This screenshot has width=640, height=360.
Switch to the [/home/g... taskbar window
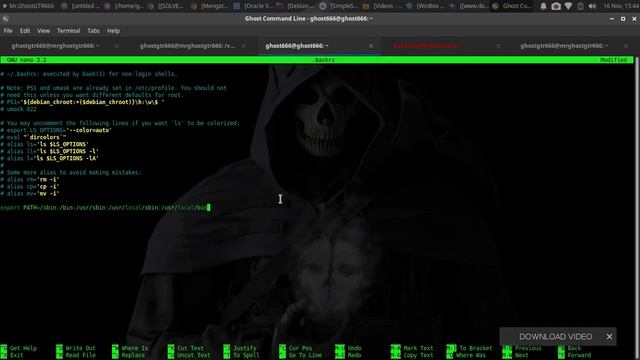coord(124,6)
